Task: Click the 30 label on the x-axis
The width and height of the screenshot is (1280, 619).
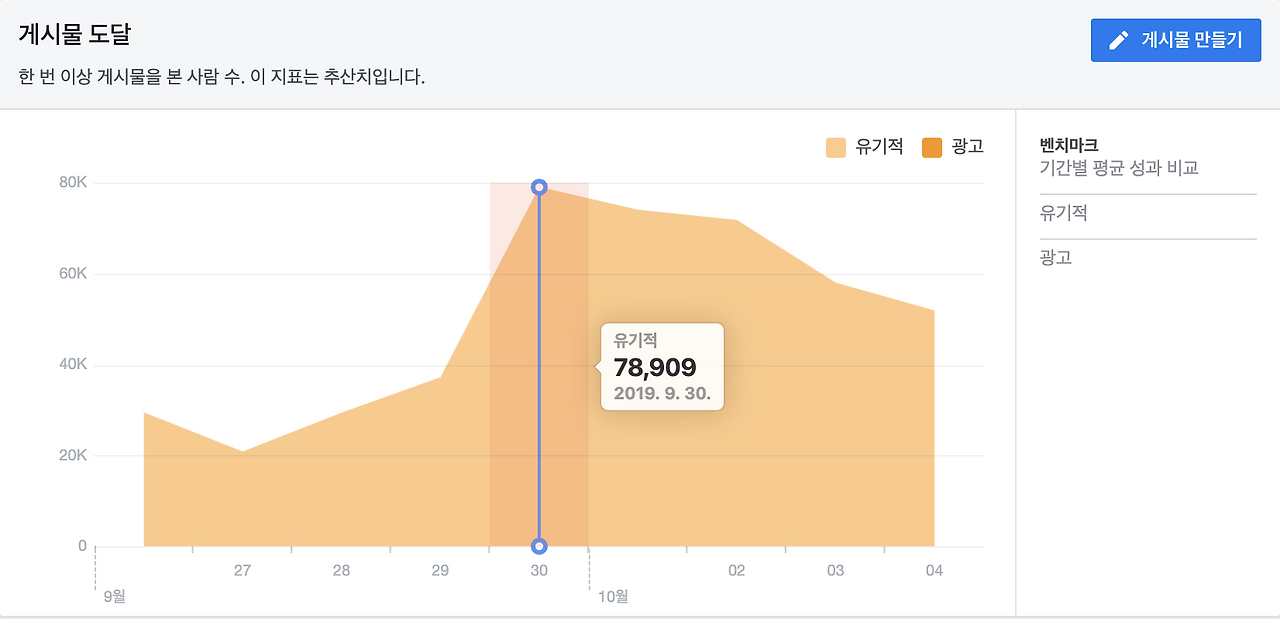Action: [x=539, y=568]
